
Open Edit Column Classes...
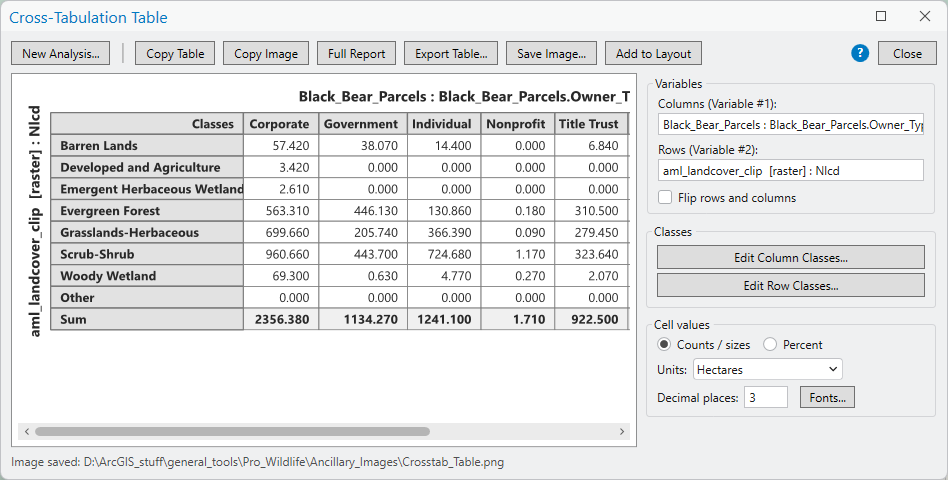pyautogui.click(x=791, y=257)
